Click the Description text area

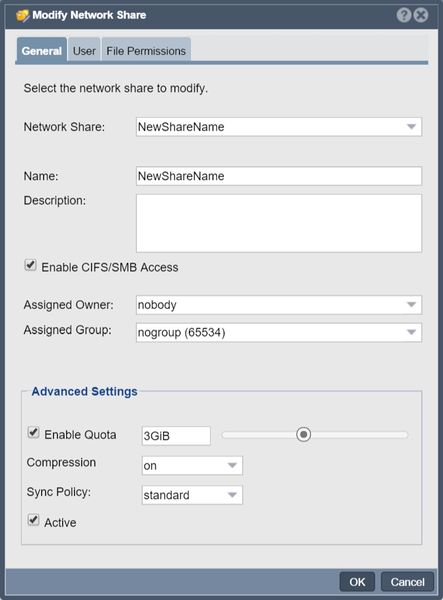click(279, 223)
